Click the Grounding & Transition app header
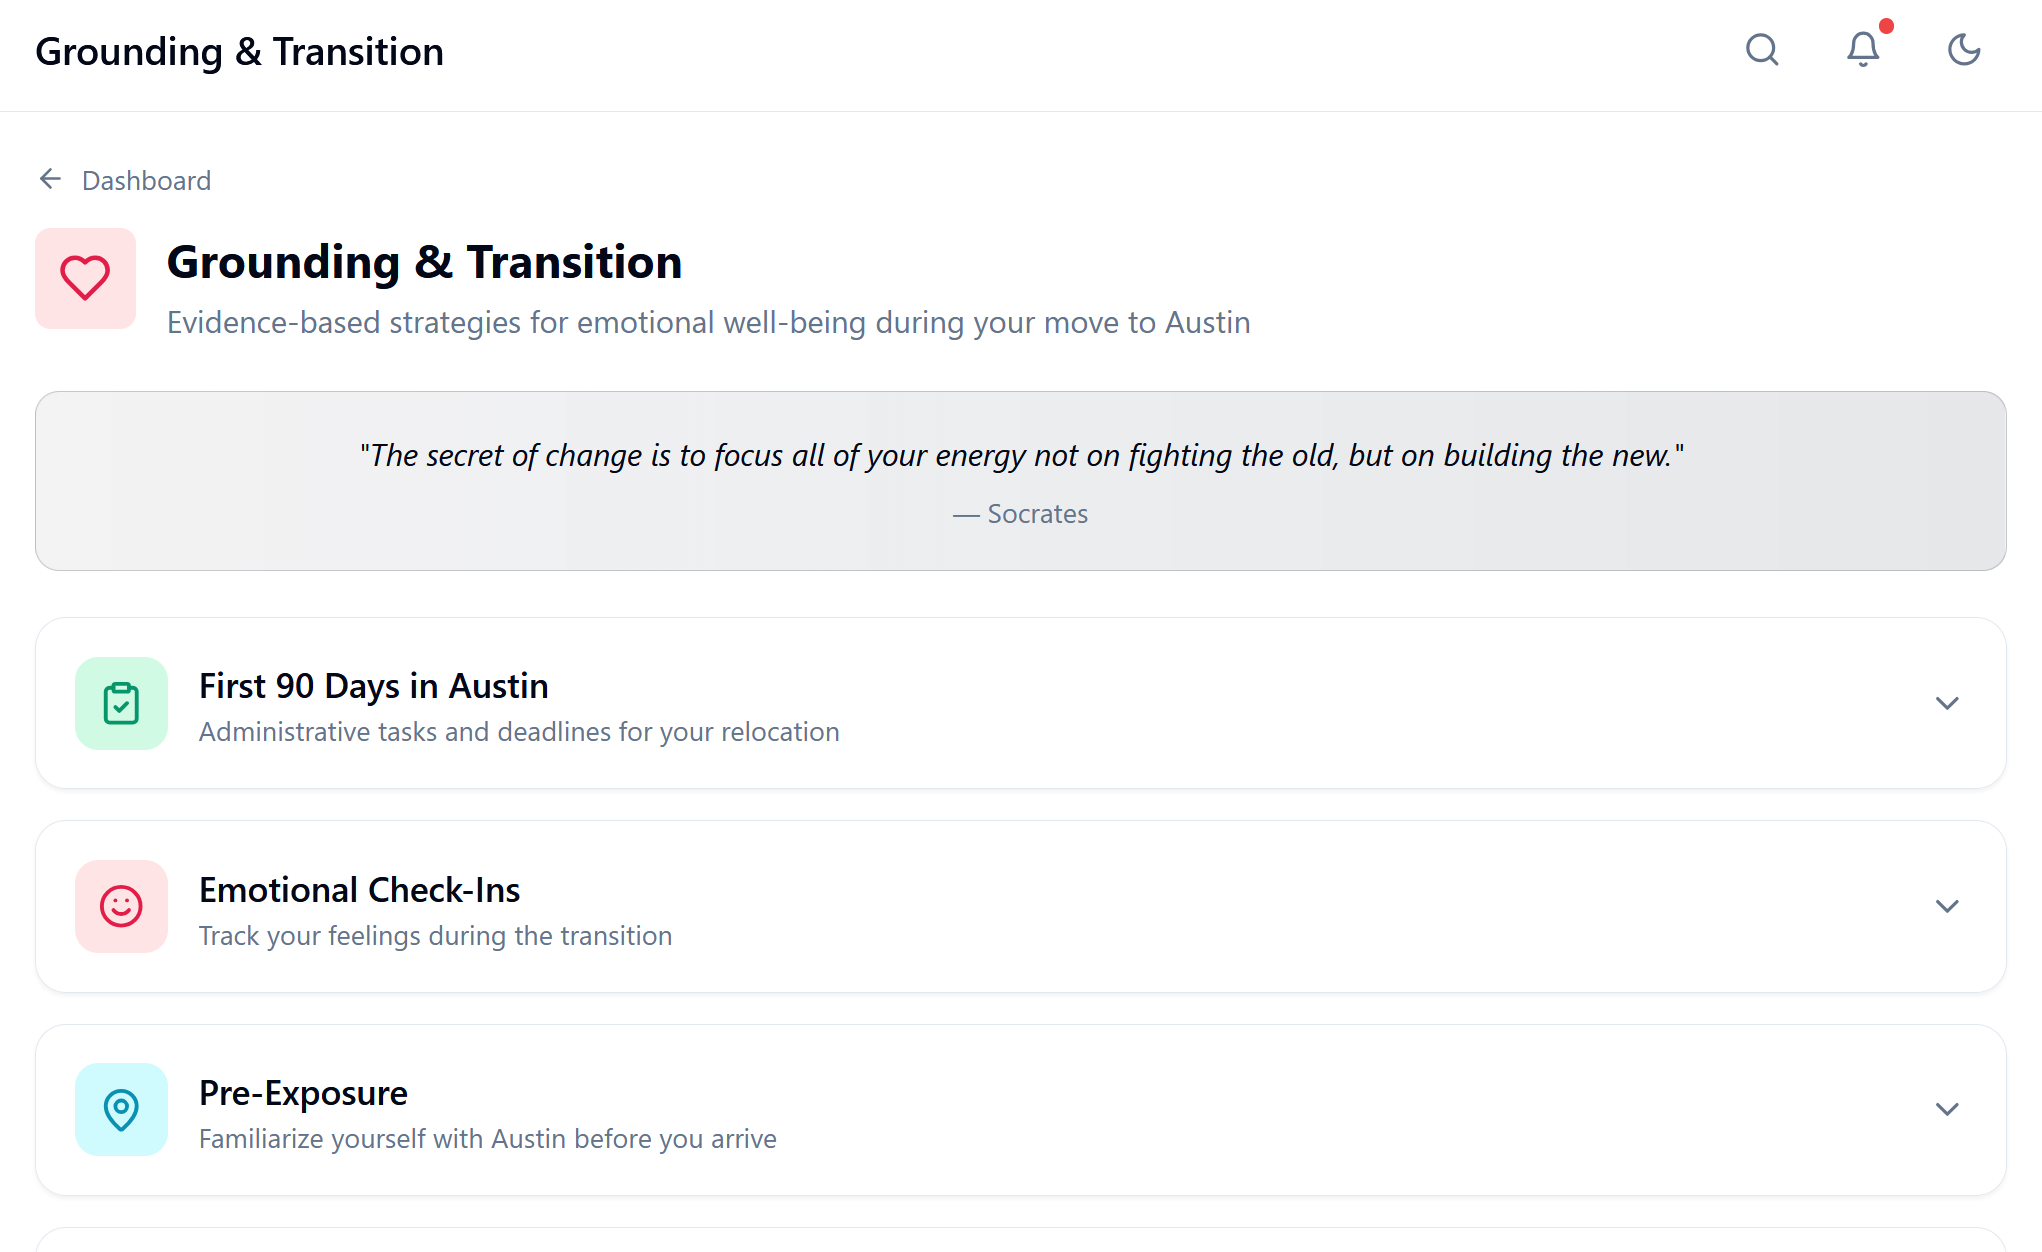The width and height of the screenshot is (2042, 1252). [x=239, y=51]
